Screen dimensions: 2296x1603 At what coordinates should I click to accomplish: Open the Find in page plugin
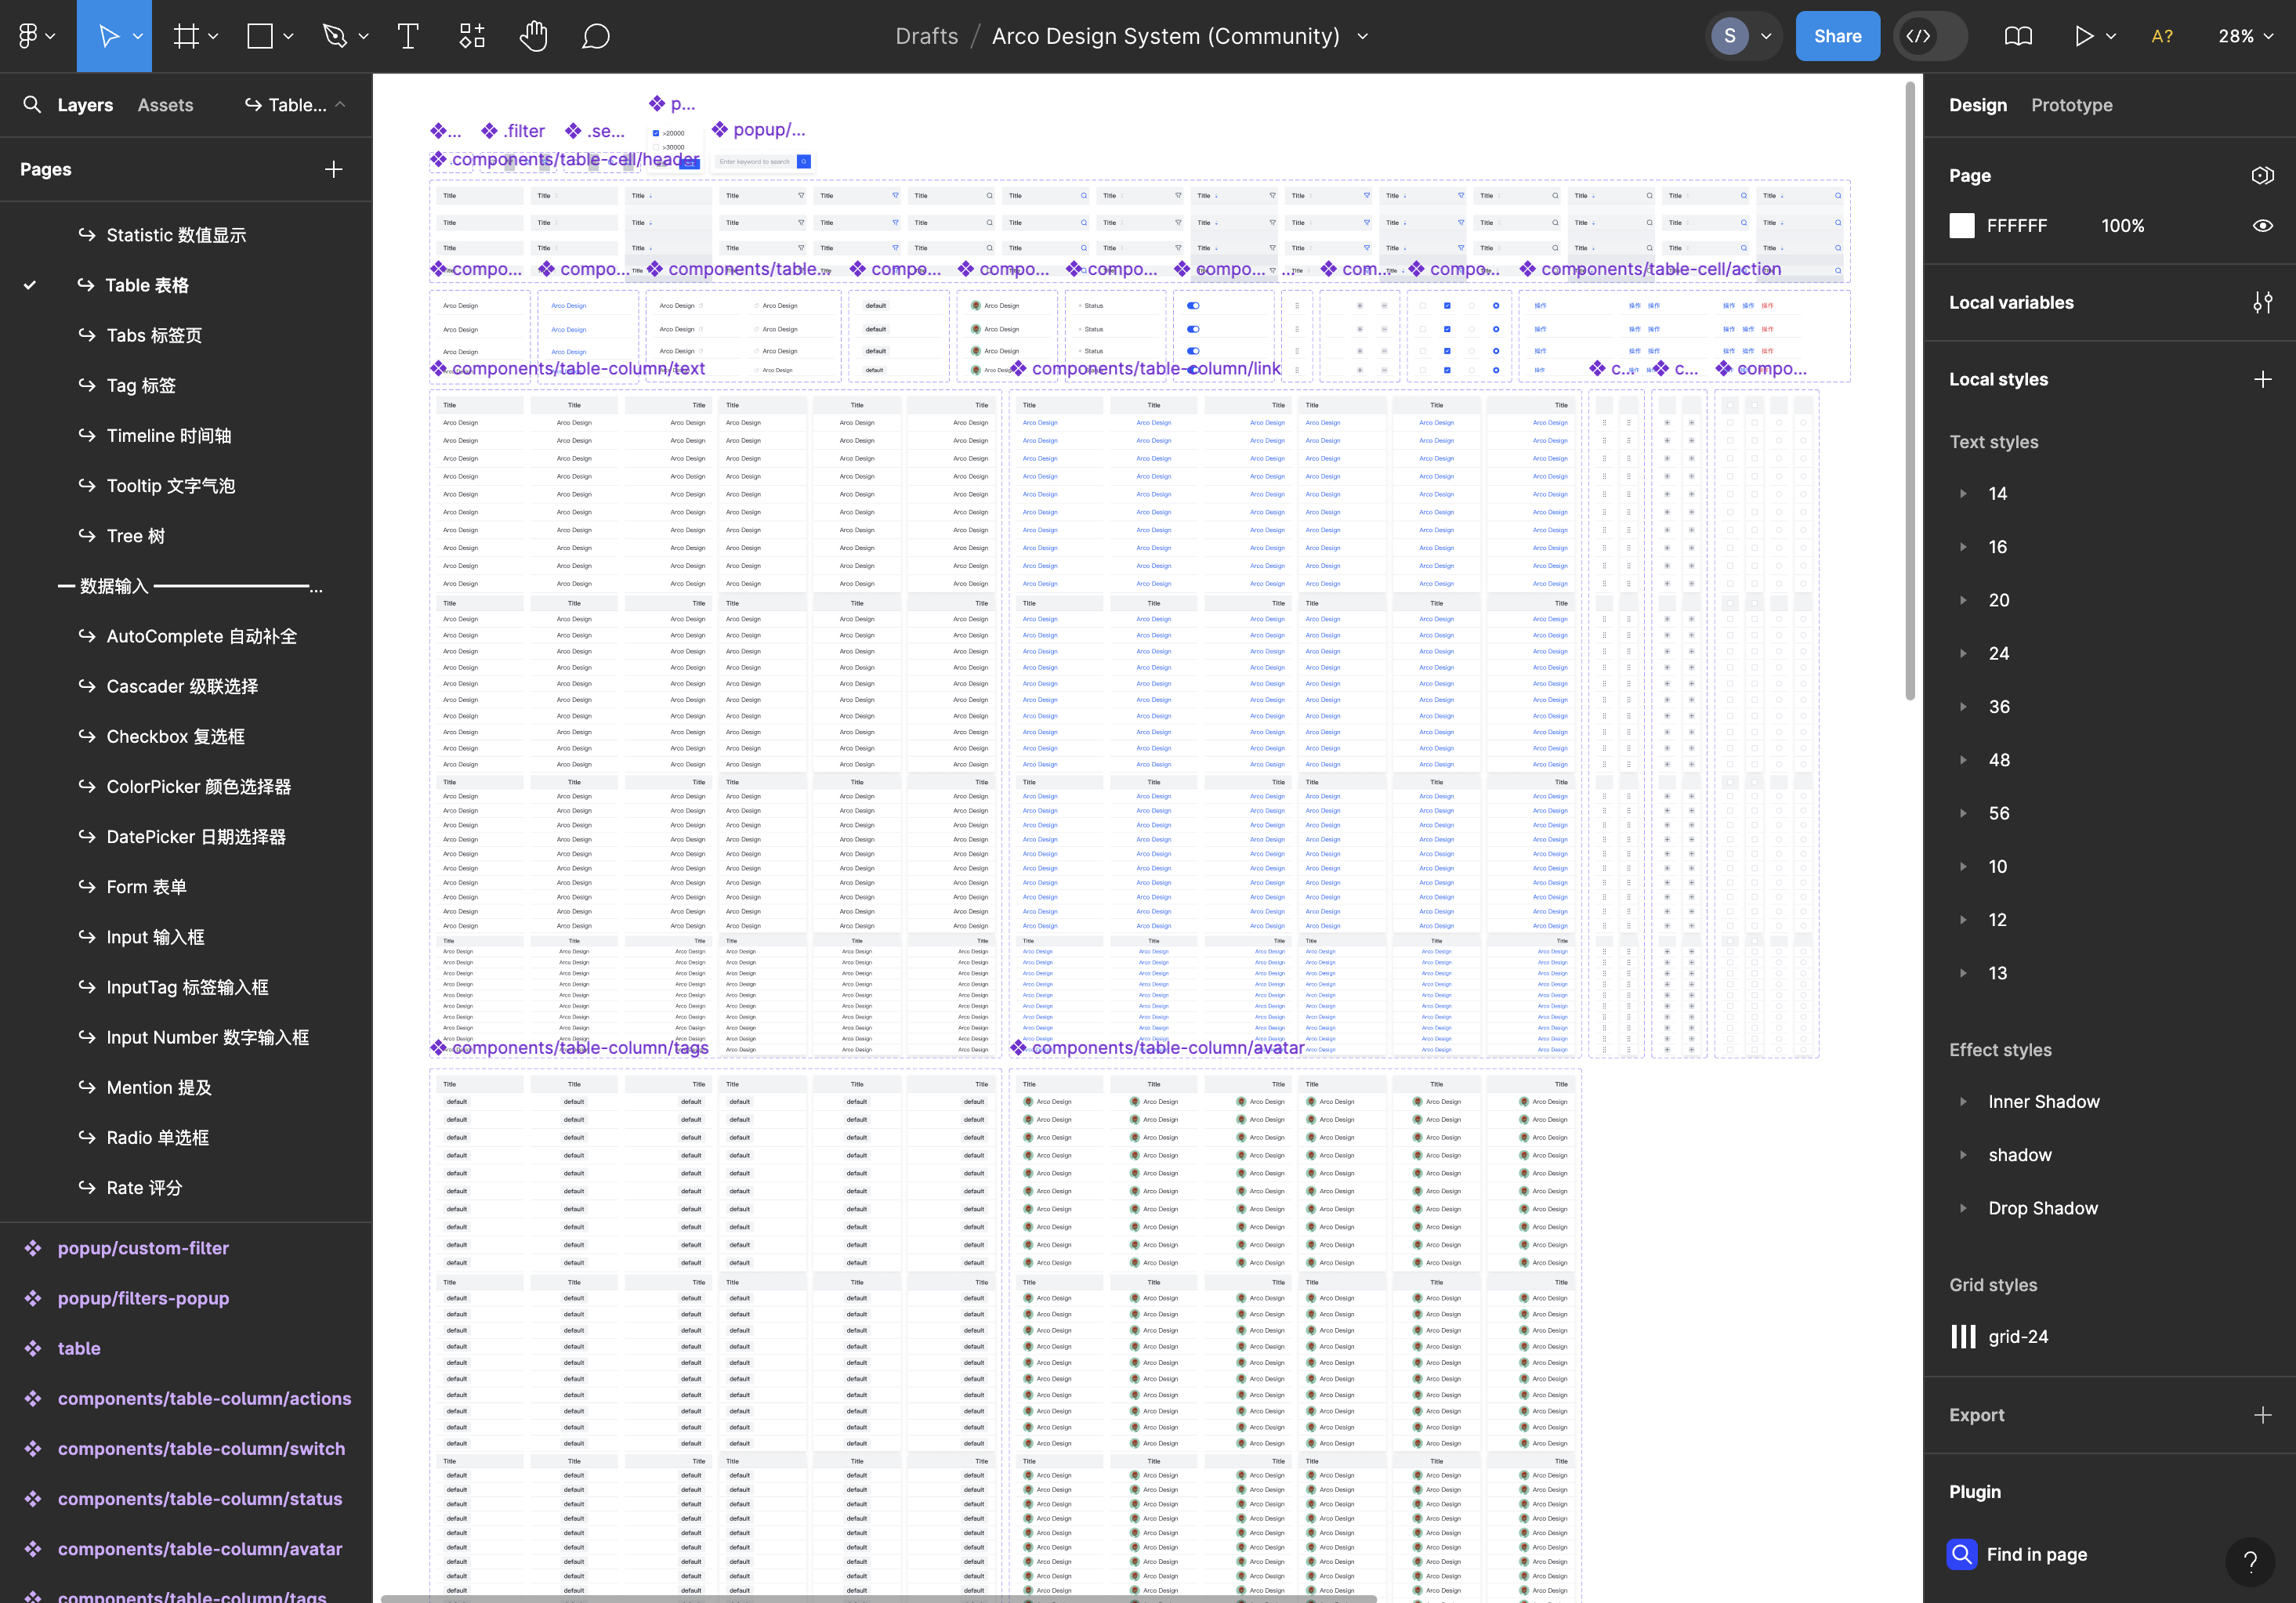pyautogui.click(x=2018, y=1554)
